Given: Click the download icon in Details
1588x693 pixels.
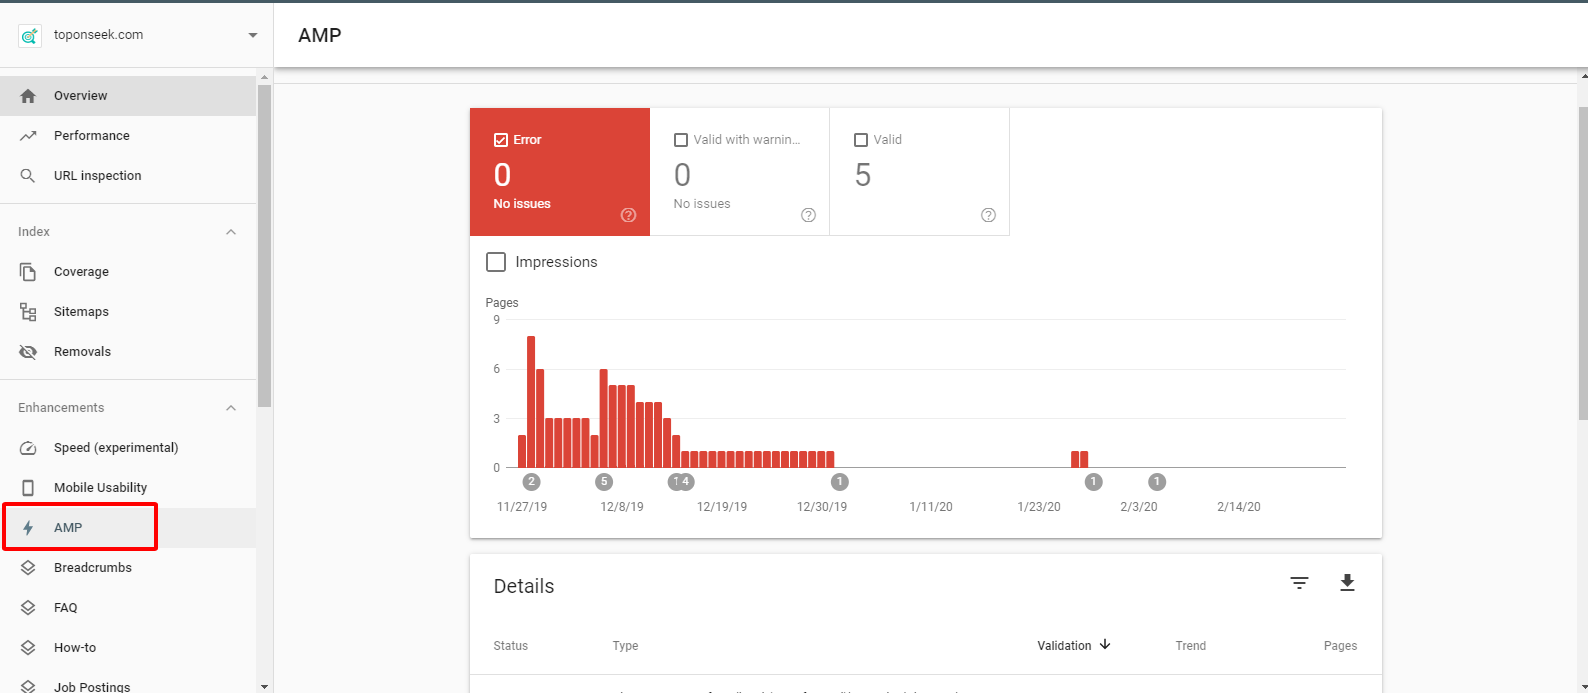Looking at the screenshot, I should tap(1347, 583).
